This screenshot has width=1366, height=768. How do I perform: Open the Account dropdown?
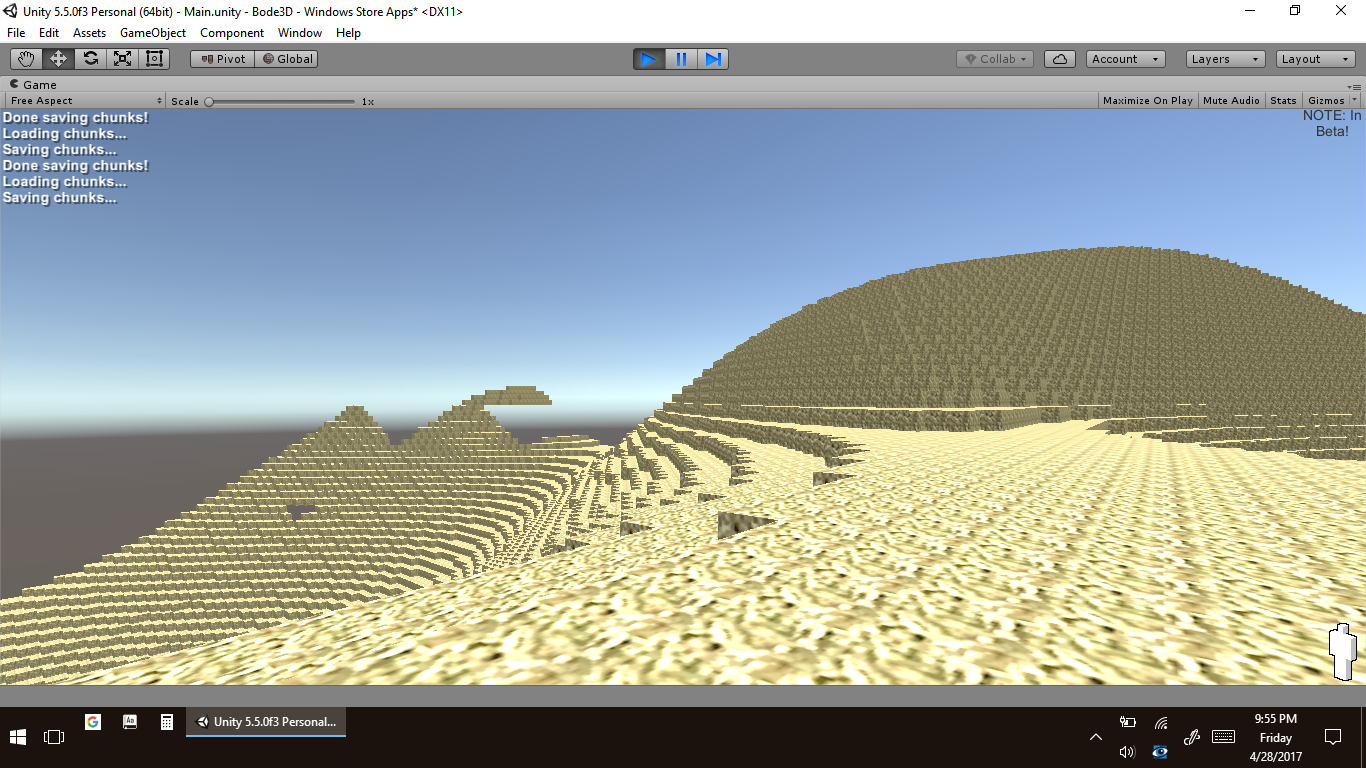(1125, 59)
